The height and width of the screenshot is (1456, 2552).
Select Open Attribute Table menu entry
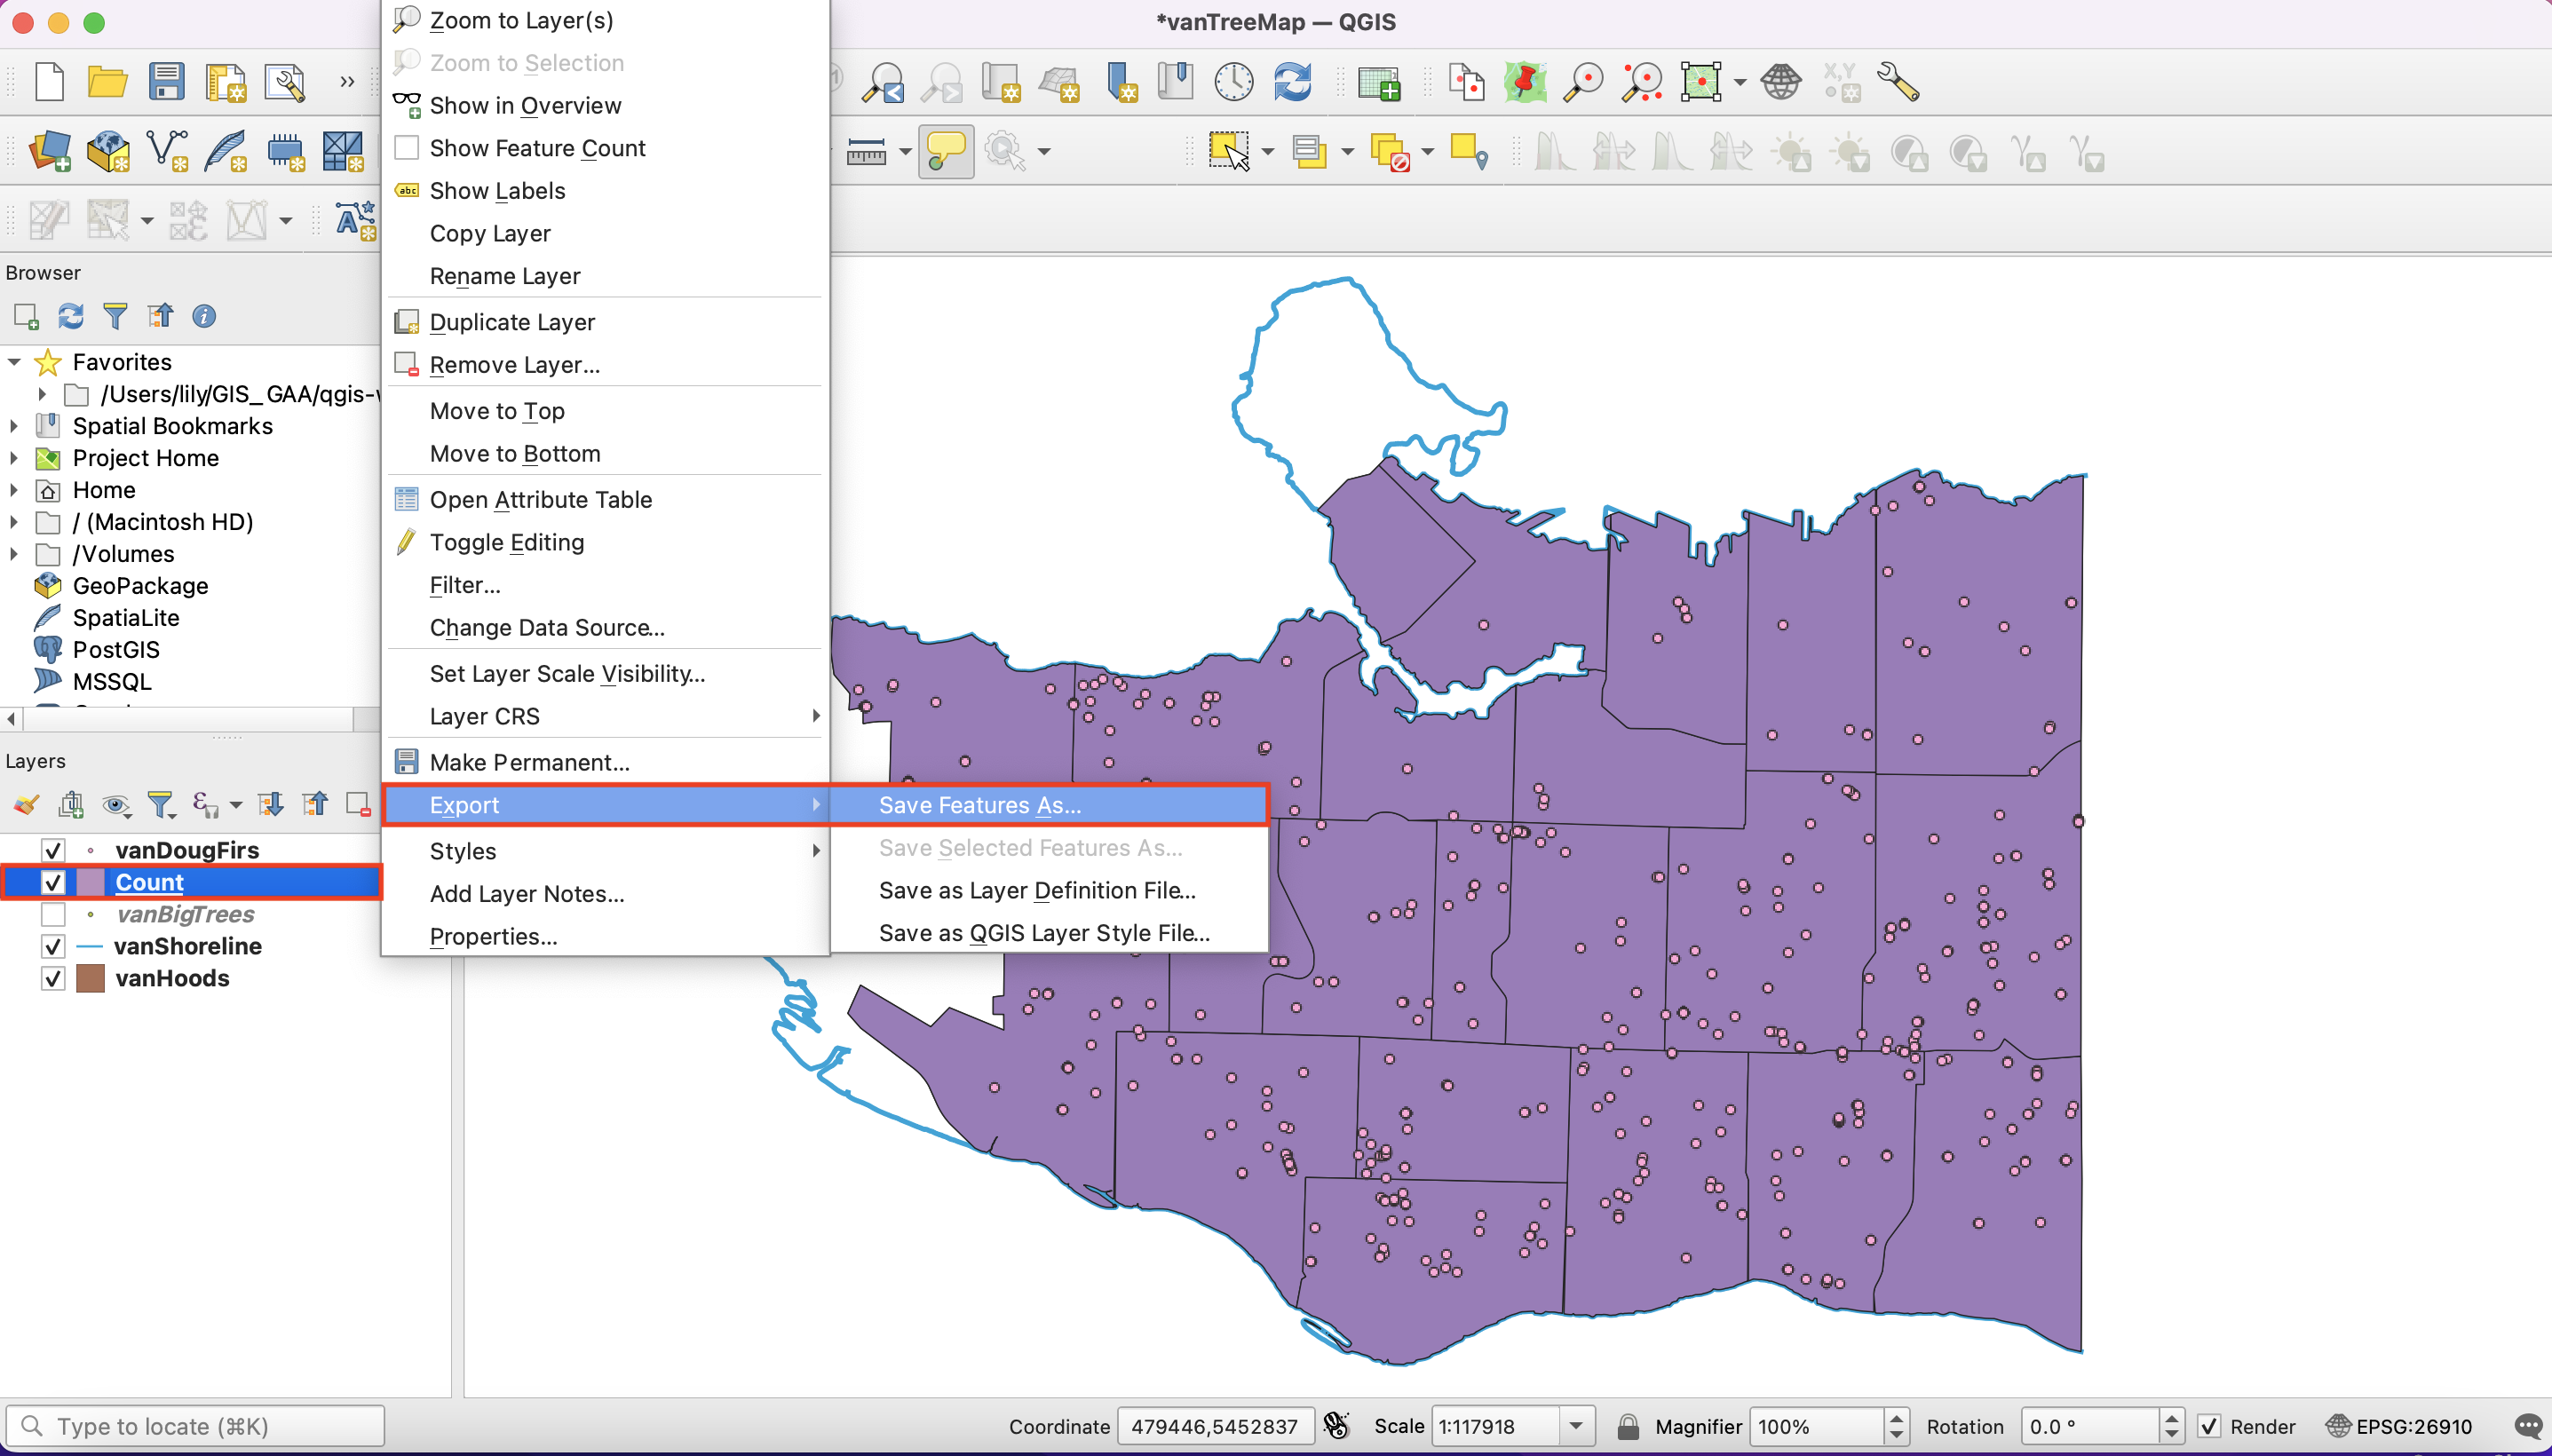coord(540,500)
